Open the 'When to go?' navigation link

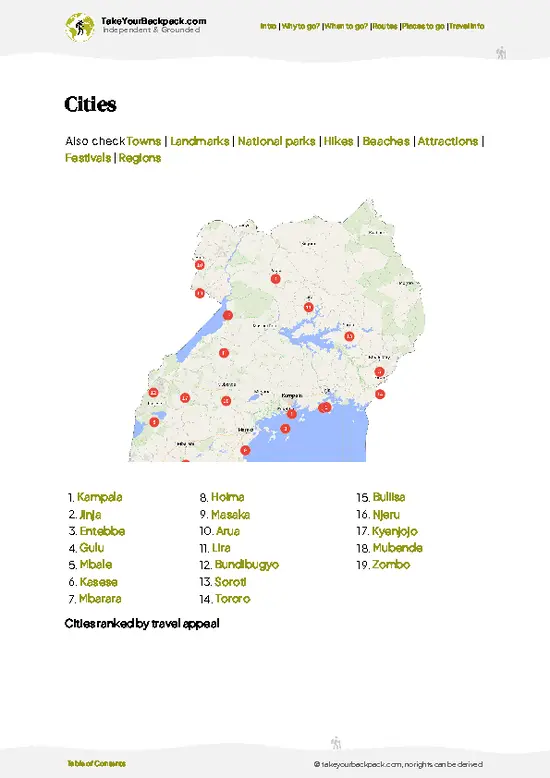(346, 26)
